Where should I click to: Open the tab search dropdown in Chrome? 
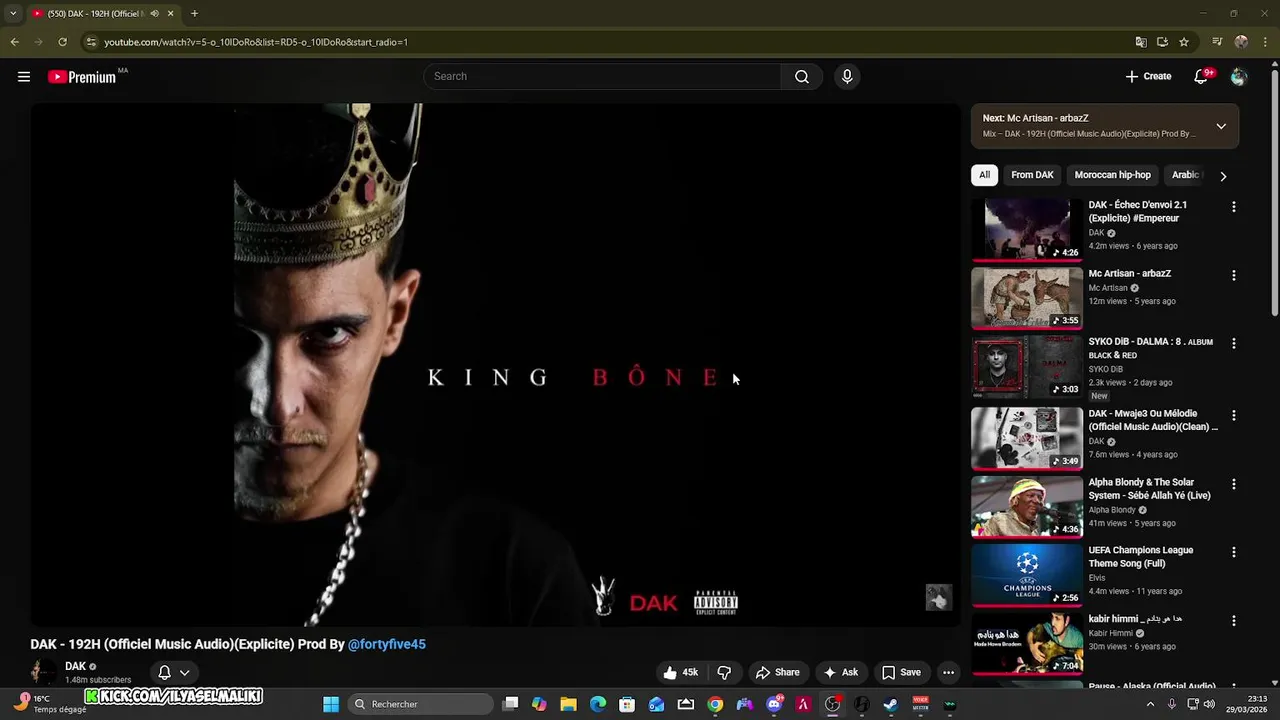click(x=13, y=14)
